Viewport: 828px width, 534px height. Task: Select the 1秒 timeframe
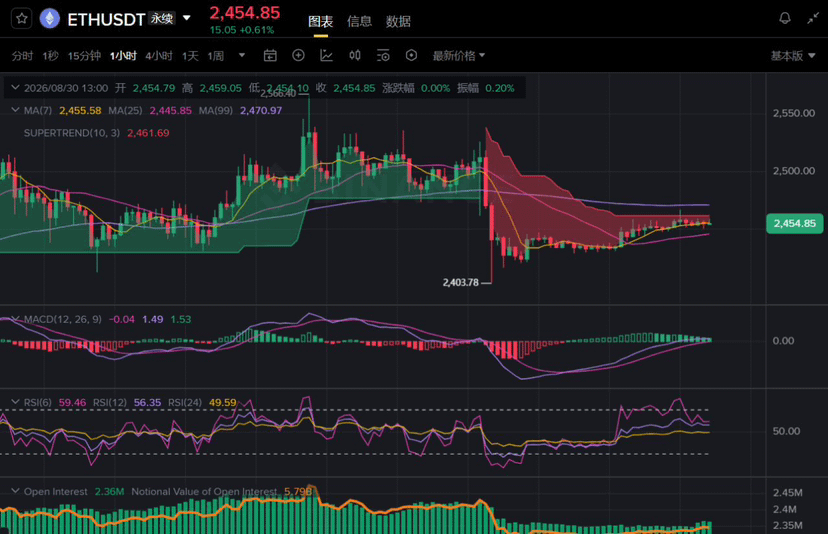[51, 56]
